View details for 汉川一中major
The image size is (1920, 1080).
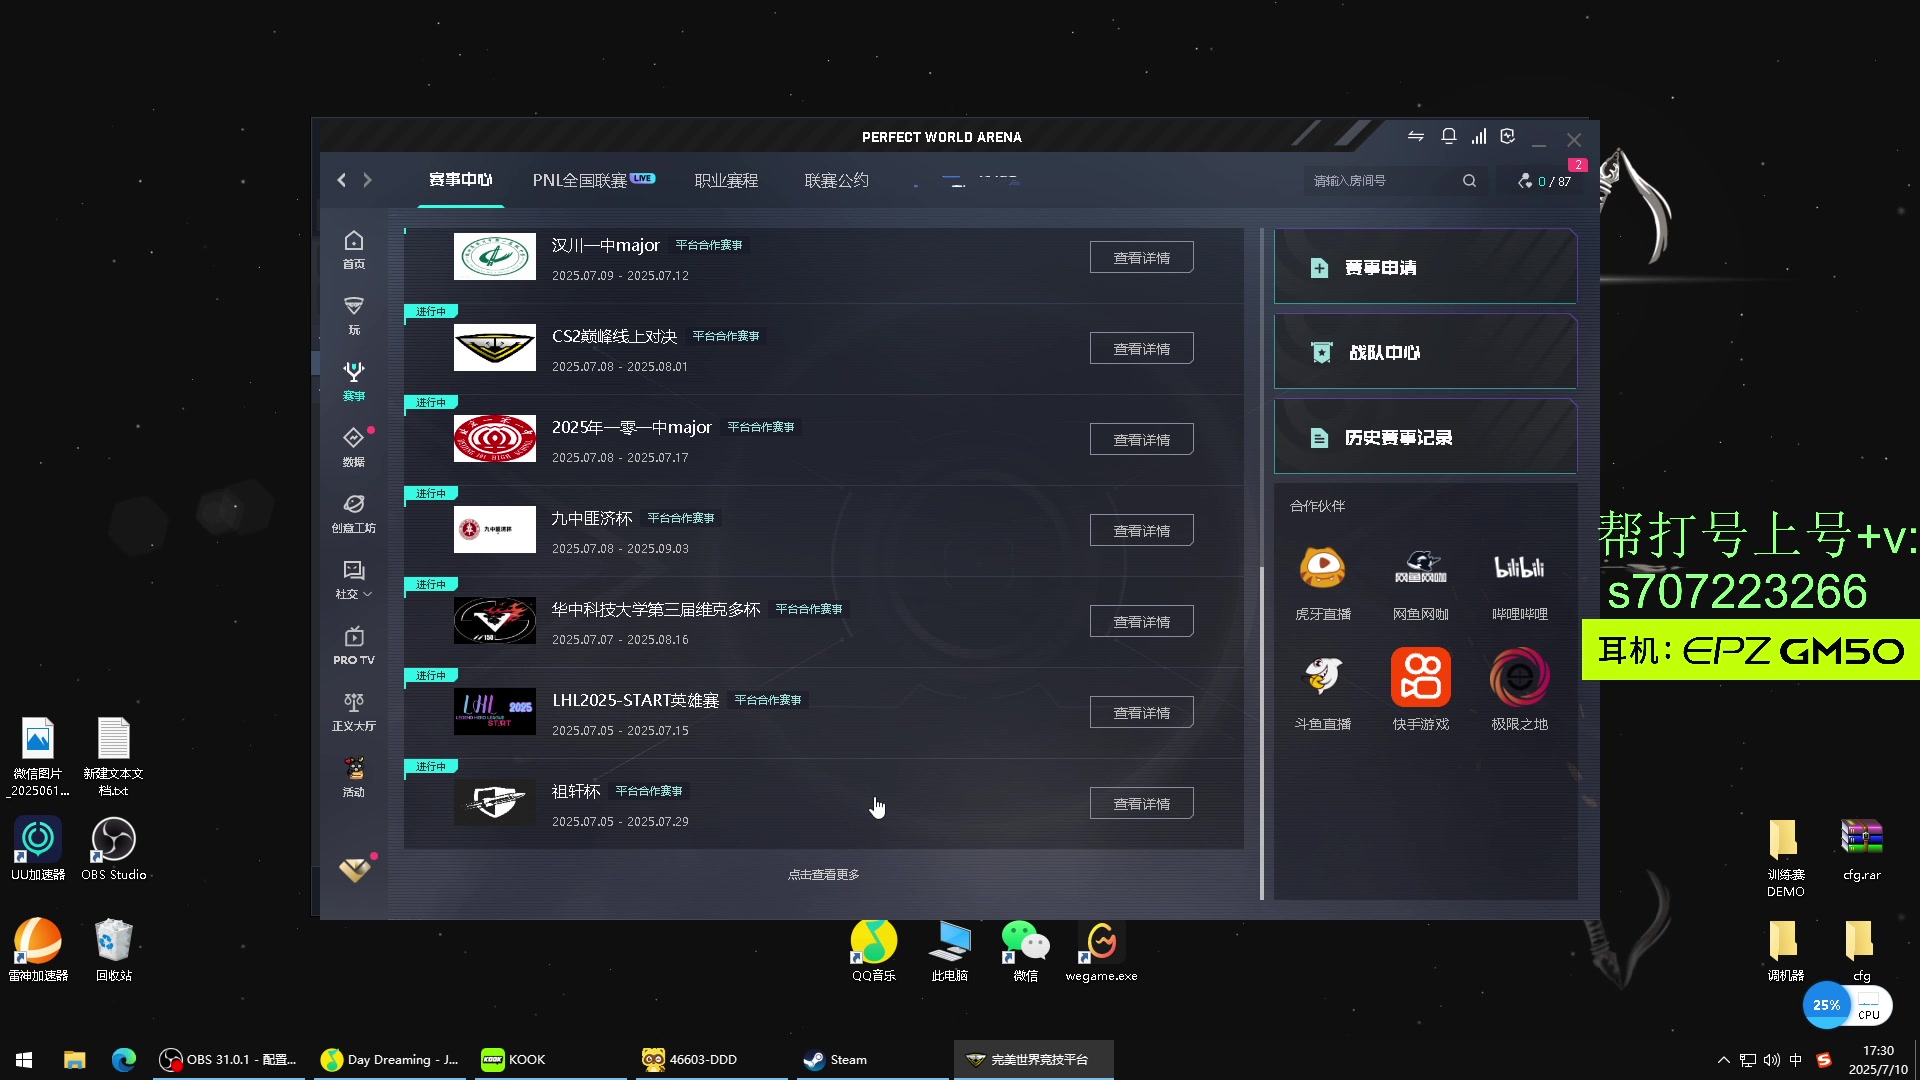(x=1141, y=258)
